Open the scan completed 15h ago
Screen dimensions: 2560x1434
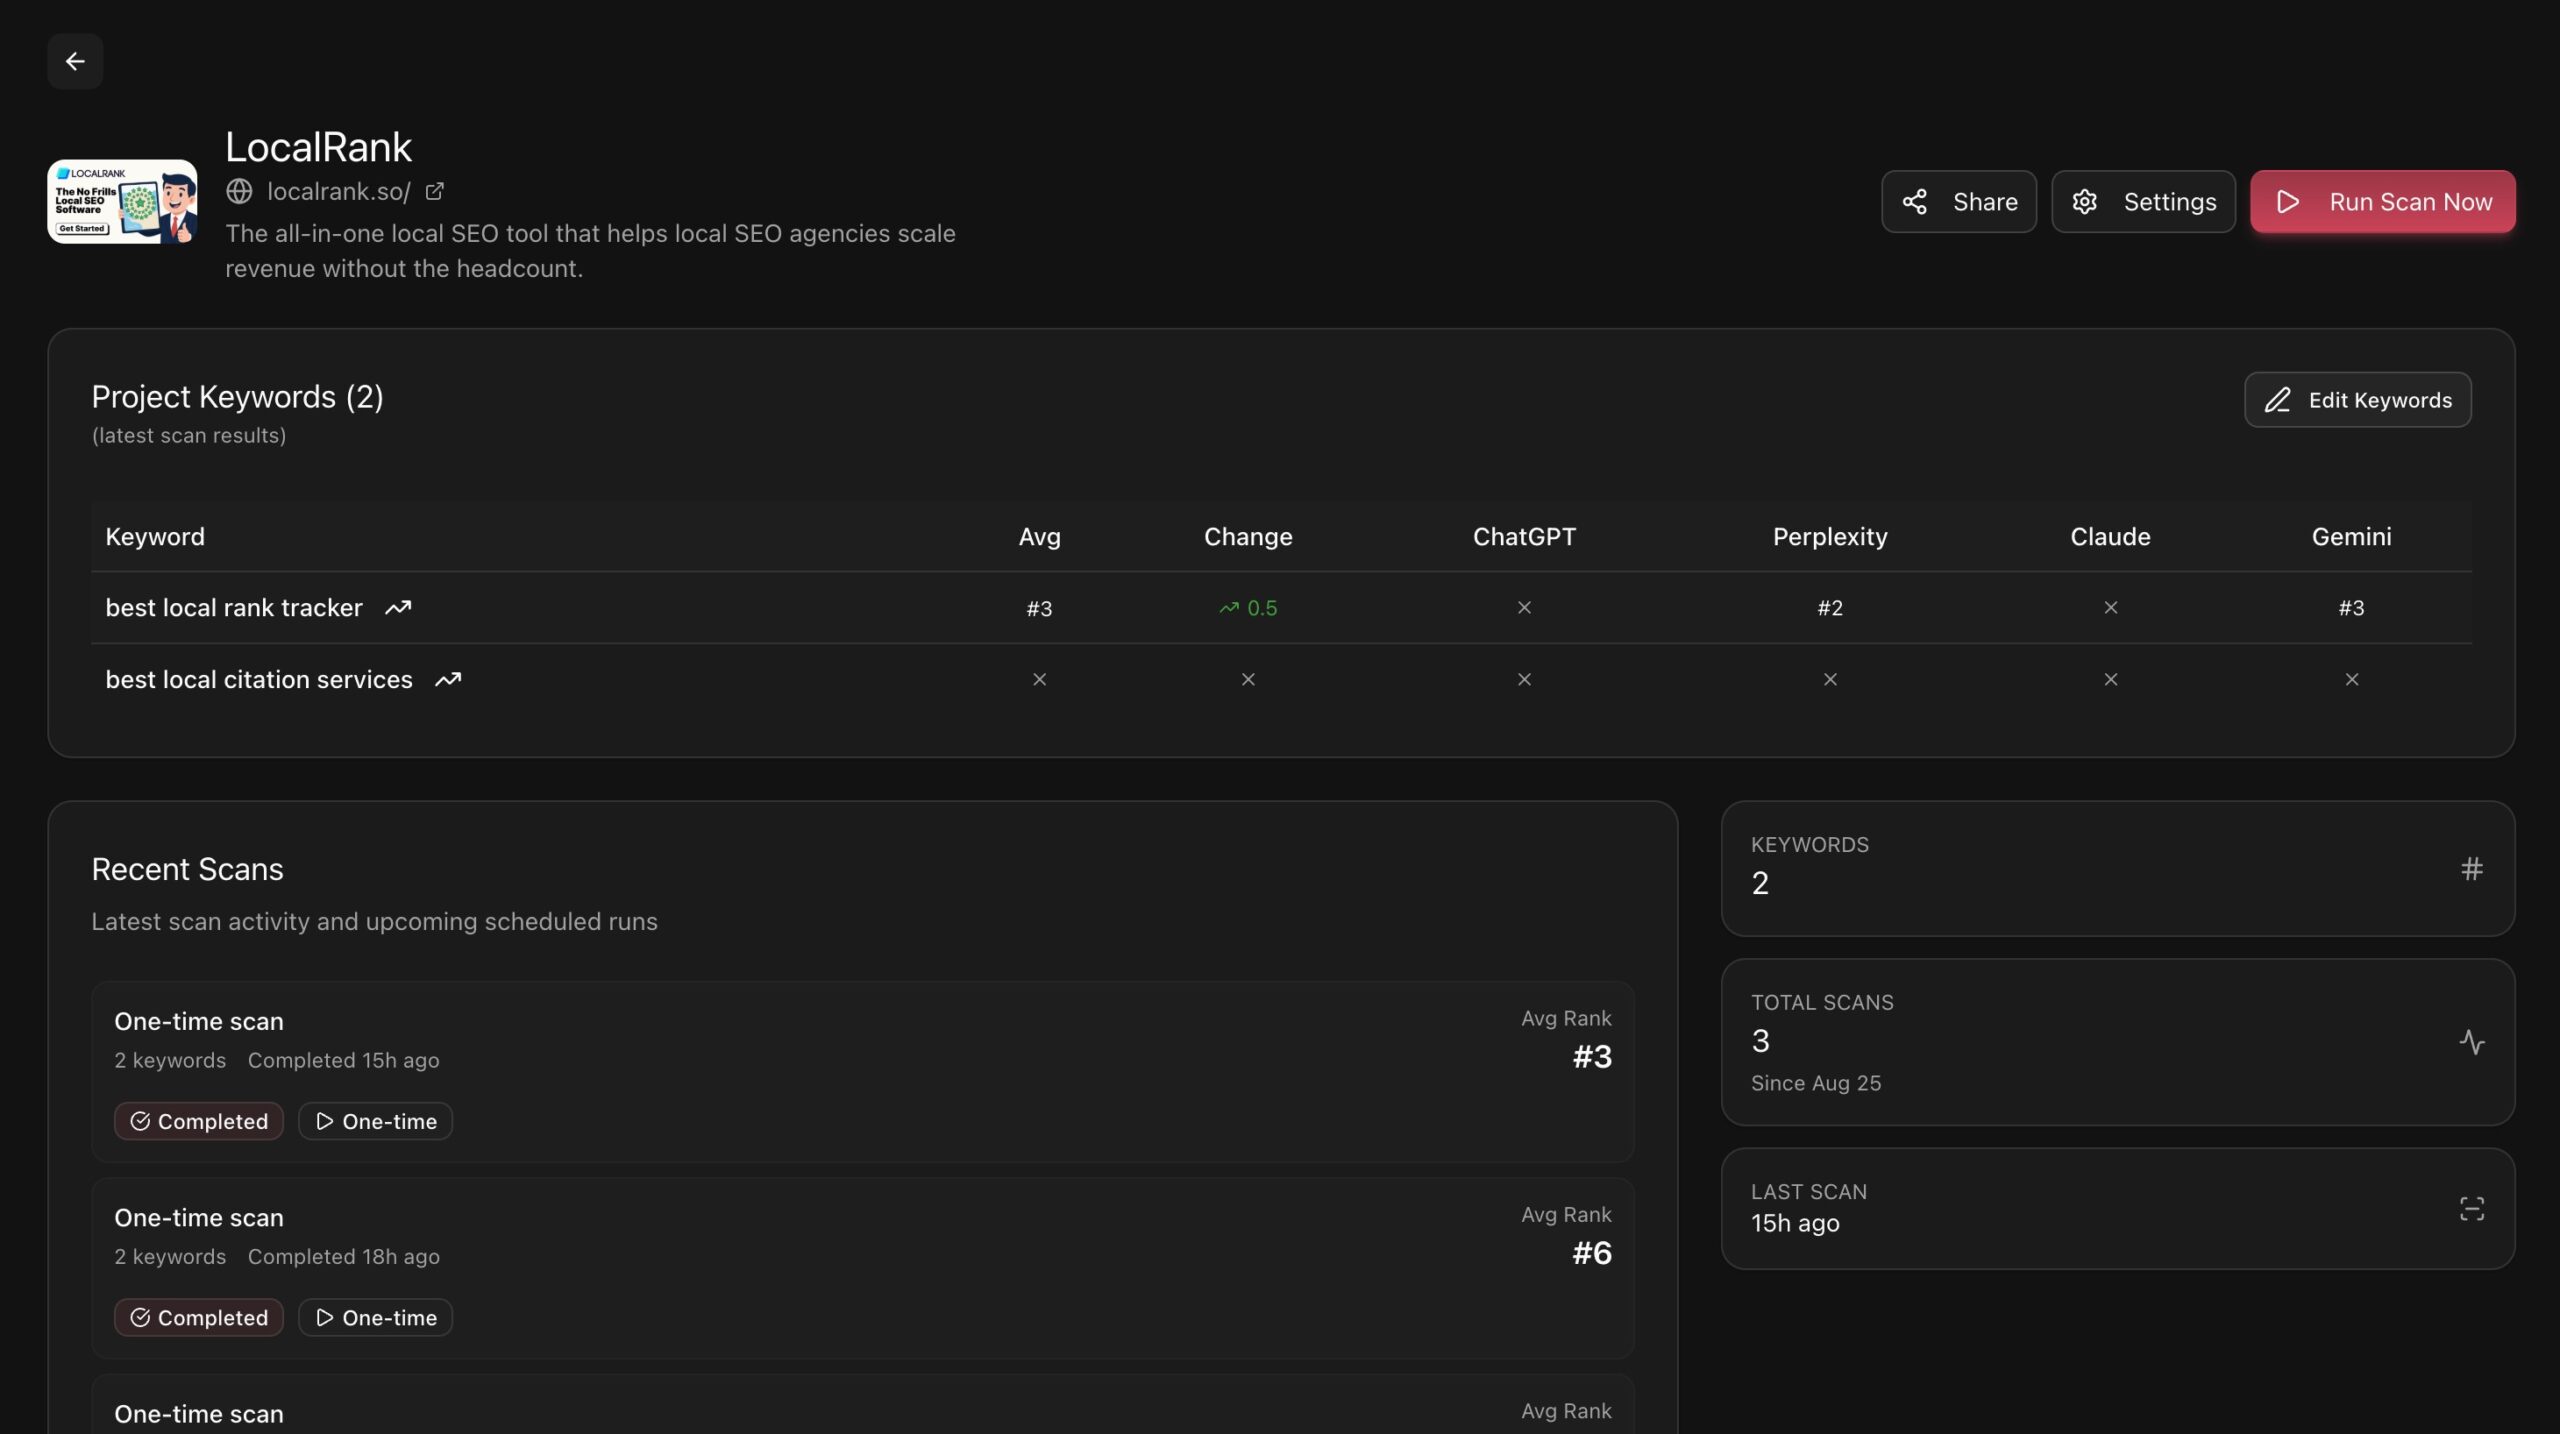click(x=862, y=1040)
